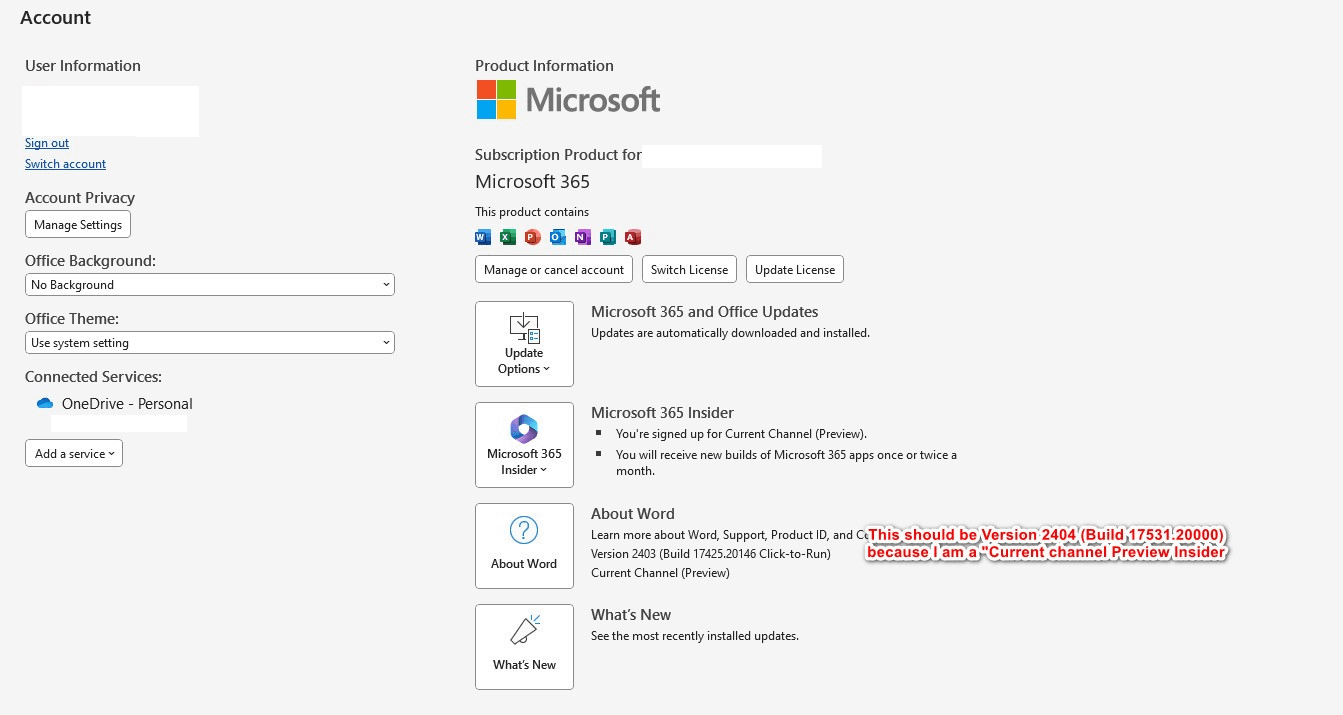Click the Microsoft four-square logo
The height and width of the screenshot is (715, 1343).
click(496, 99)
